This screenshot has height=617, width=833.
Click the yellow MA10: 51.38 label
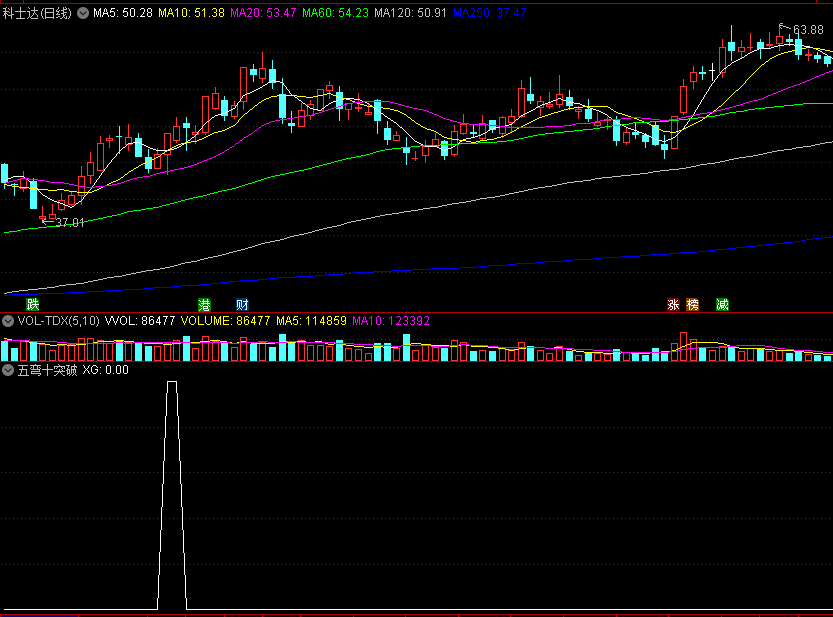click(x=191, y=13)
